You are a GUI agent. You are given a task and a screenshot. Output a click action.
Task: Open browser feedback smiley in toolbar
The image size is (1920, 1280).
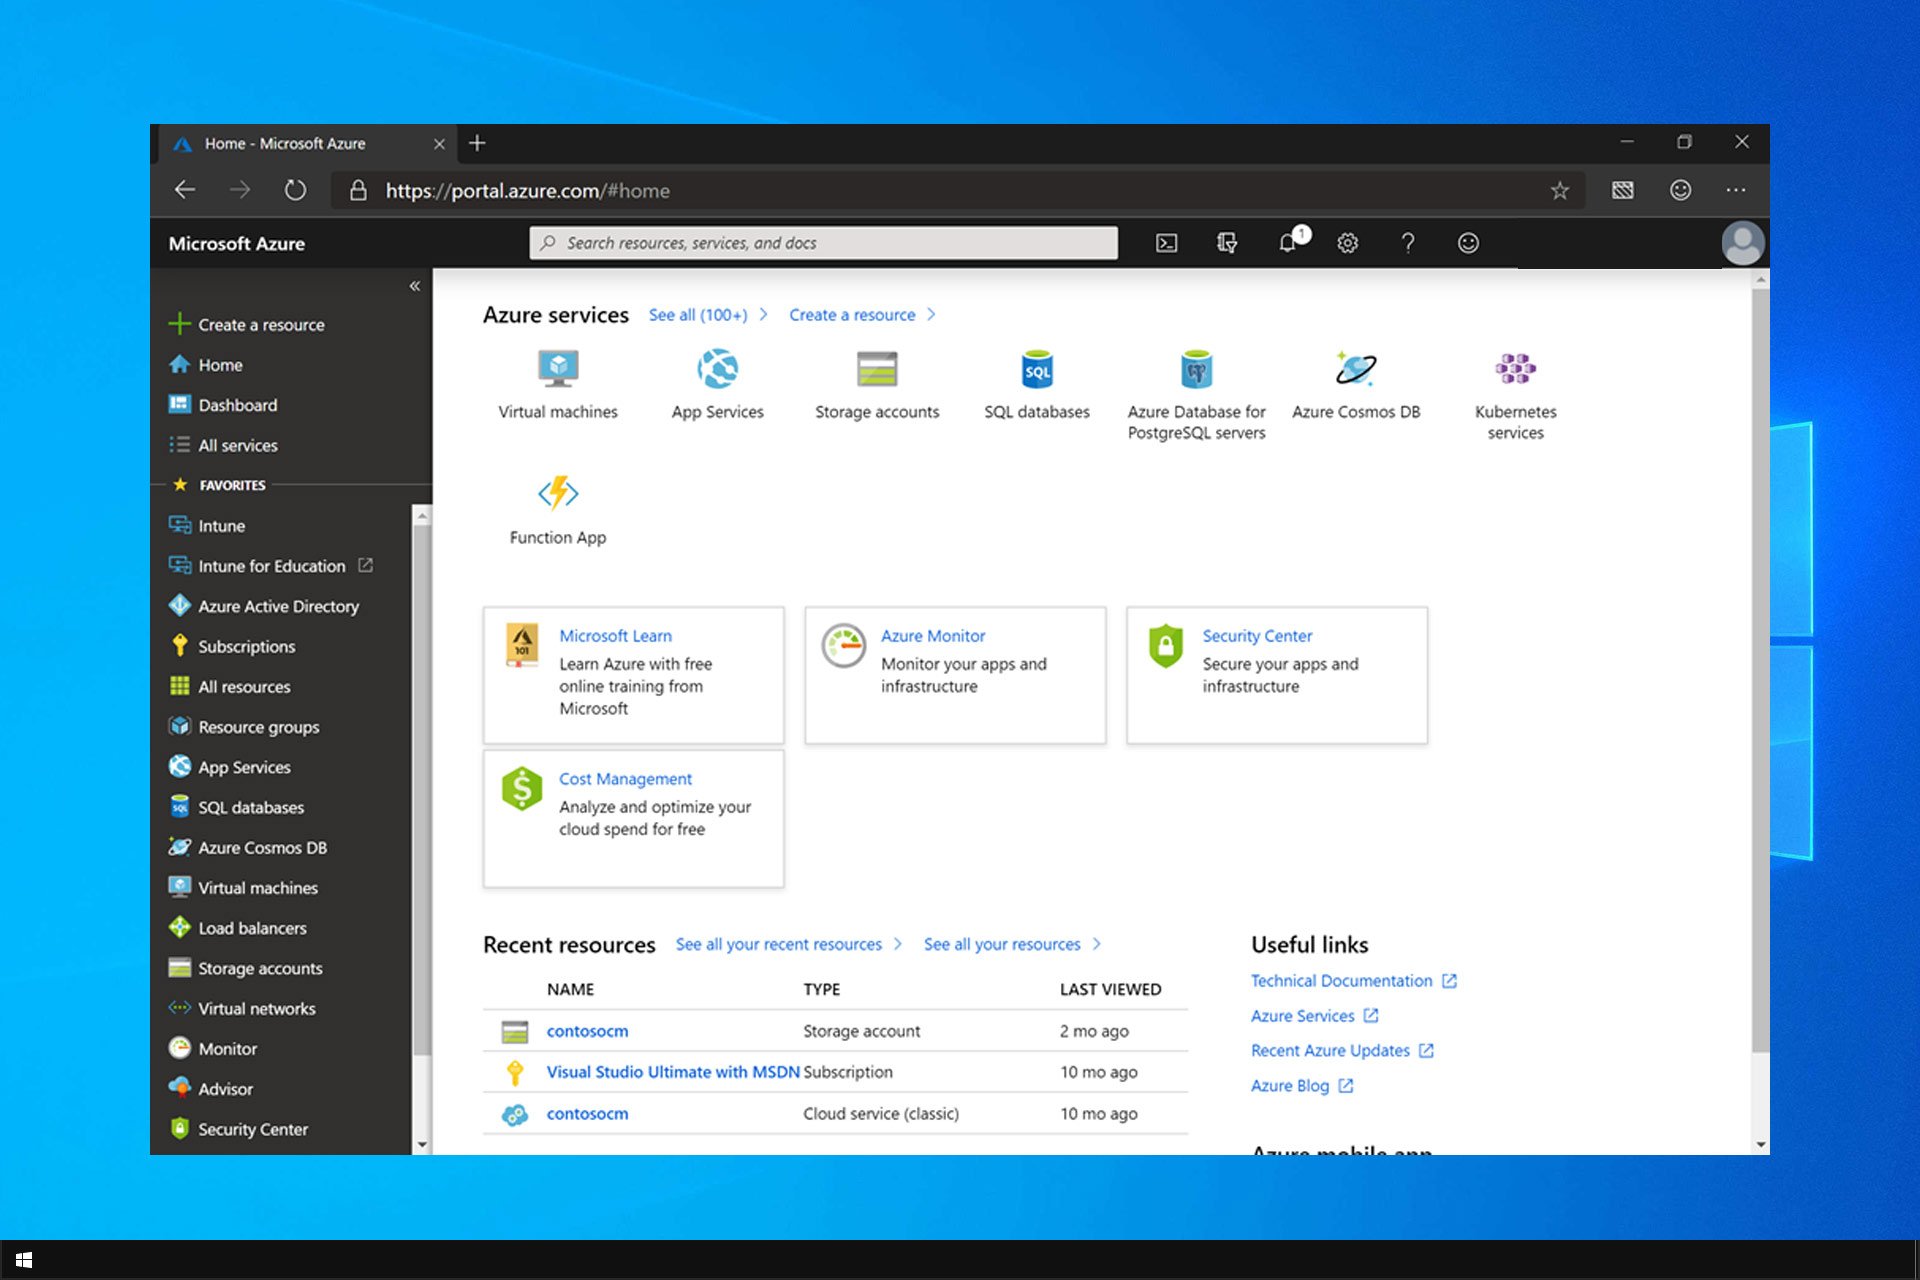point(1681,190)
